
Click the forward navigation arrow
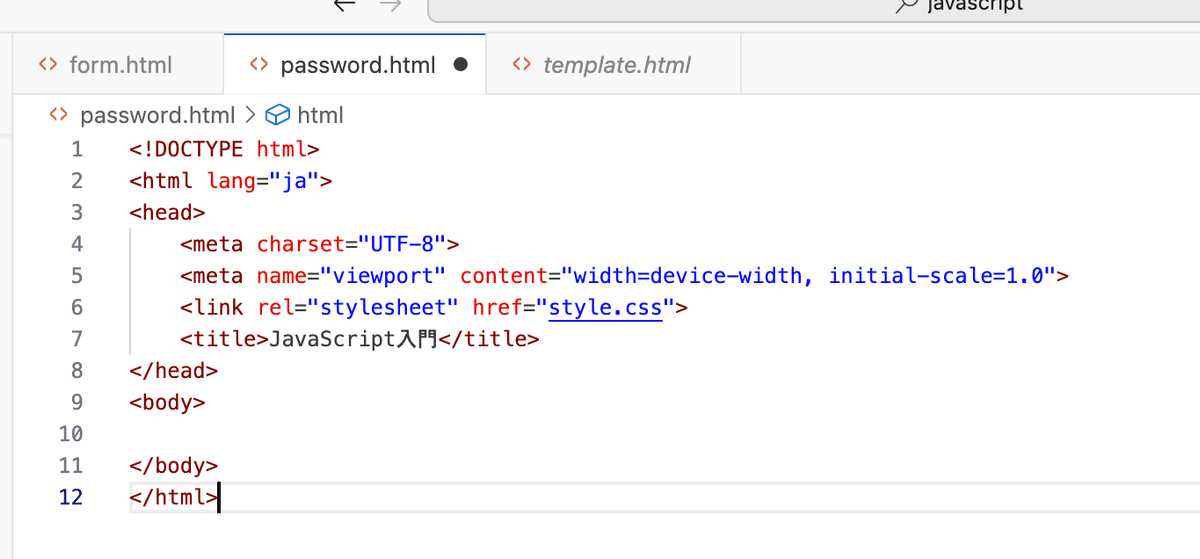click(x=391, y=5)
